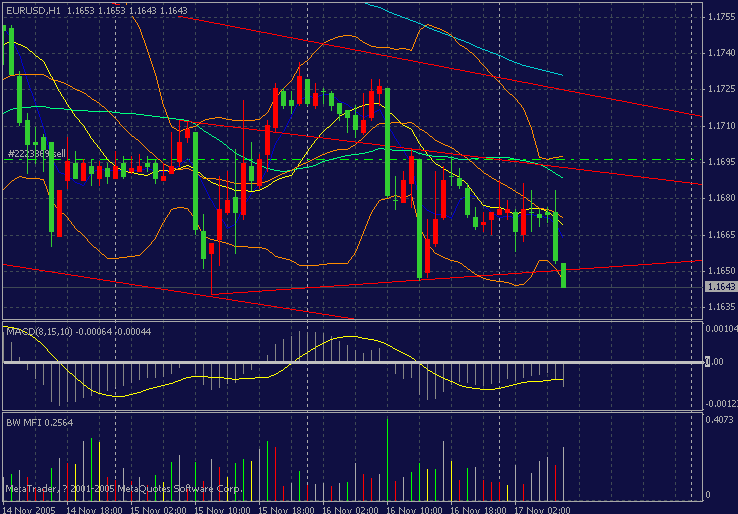Click the 1.1680 price axis label
The image size is (738, 514).
tap(721, 198)
